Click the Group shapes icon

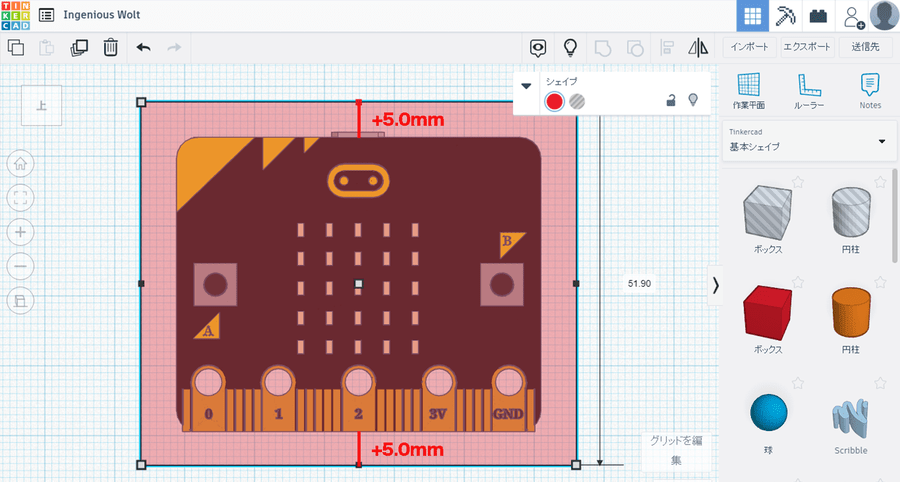602,48
